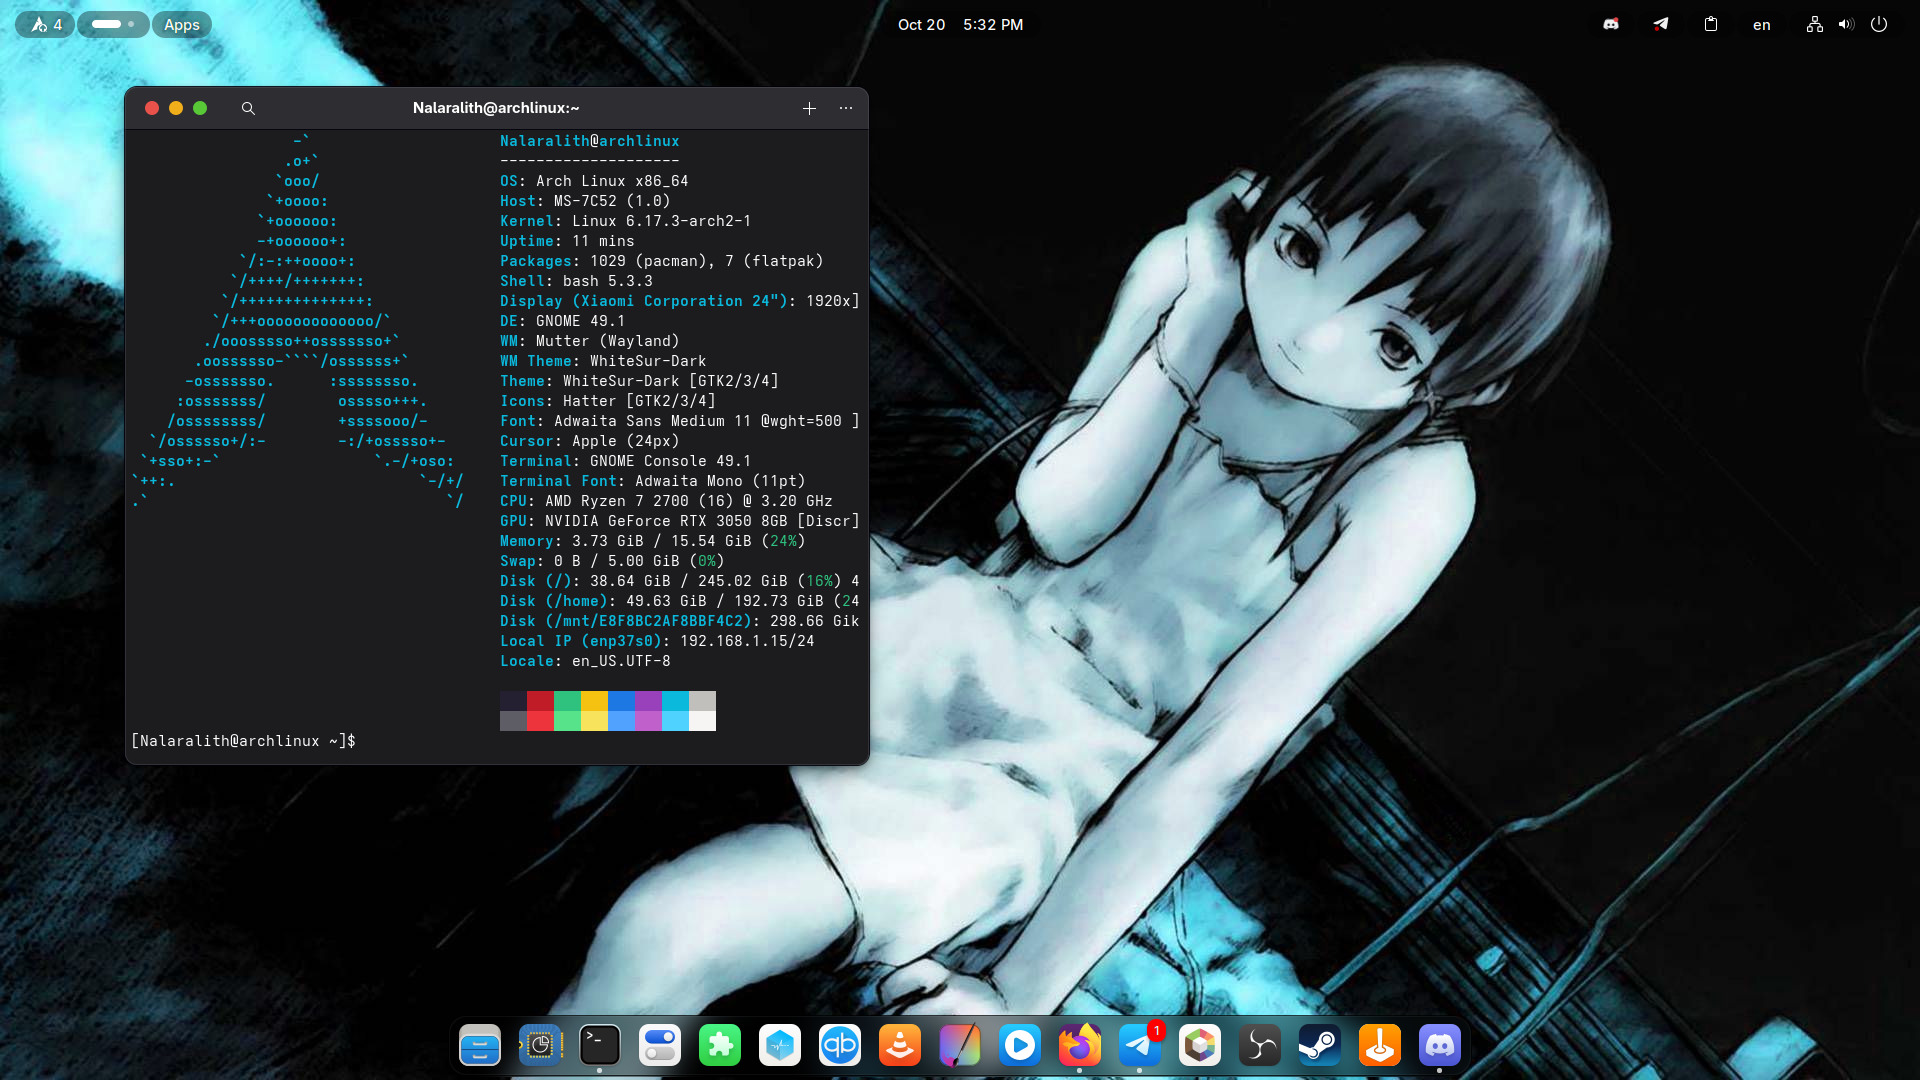Open a new terminal tab with plus
1920x1080 pixels.
(809, 108)
